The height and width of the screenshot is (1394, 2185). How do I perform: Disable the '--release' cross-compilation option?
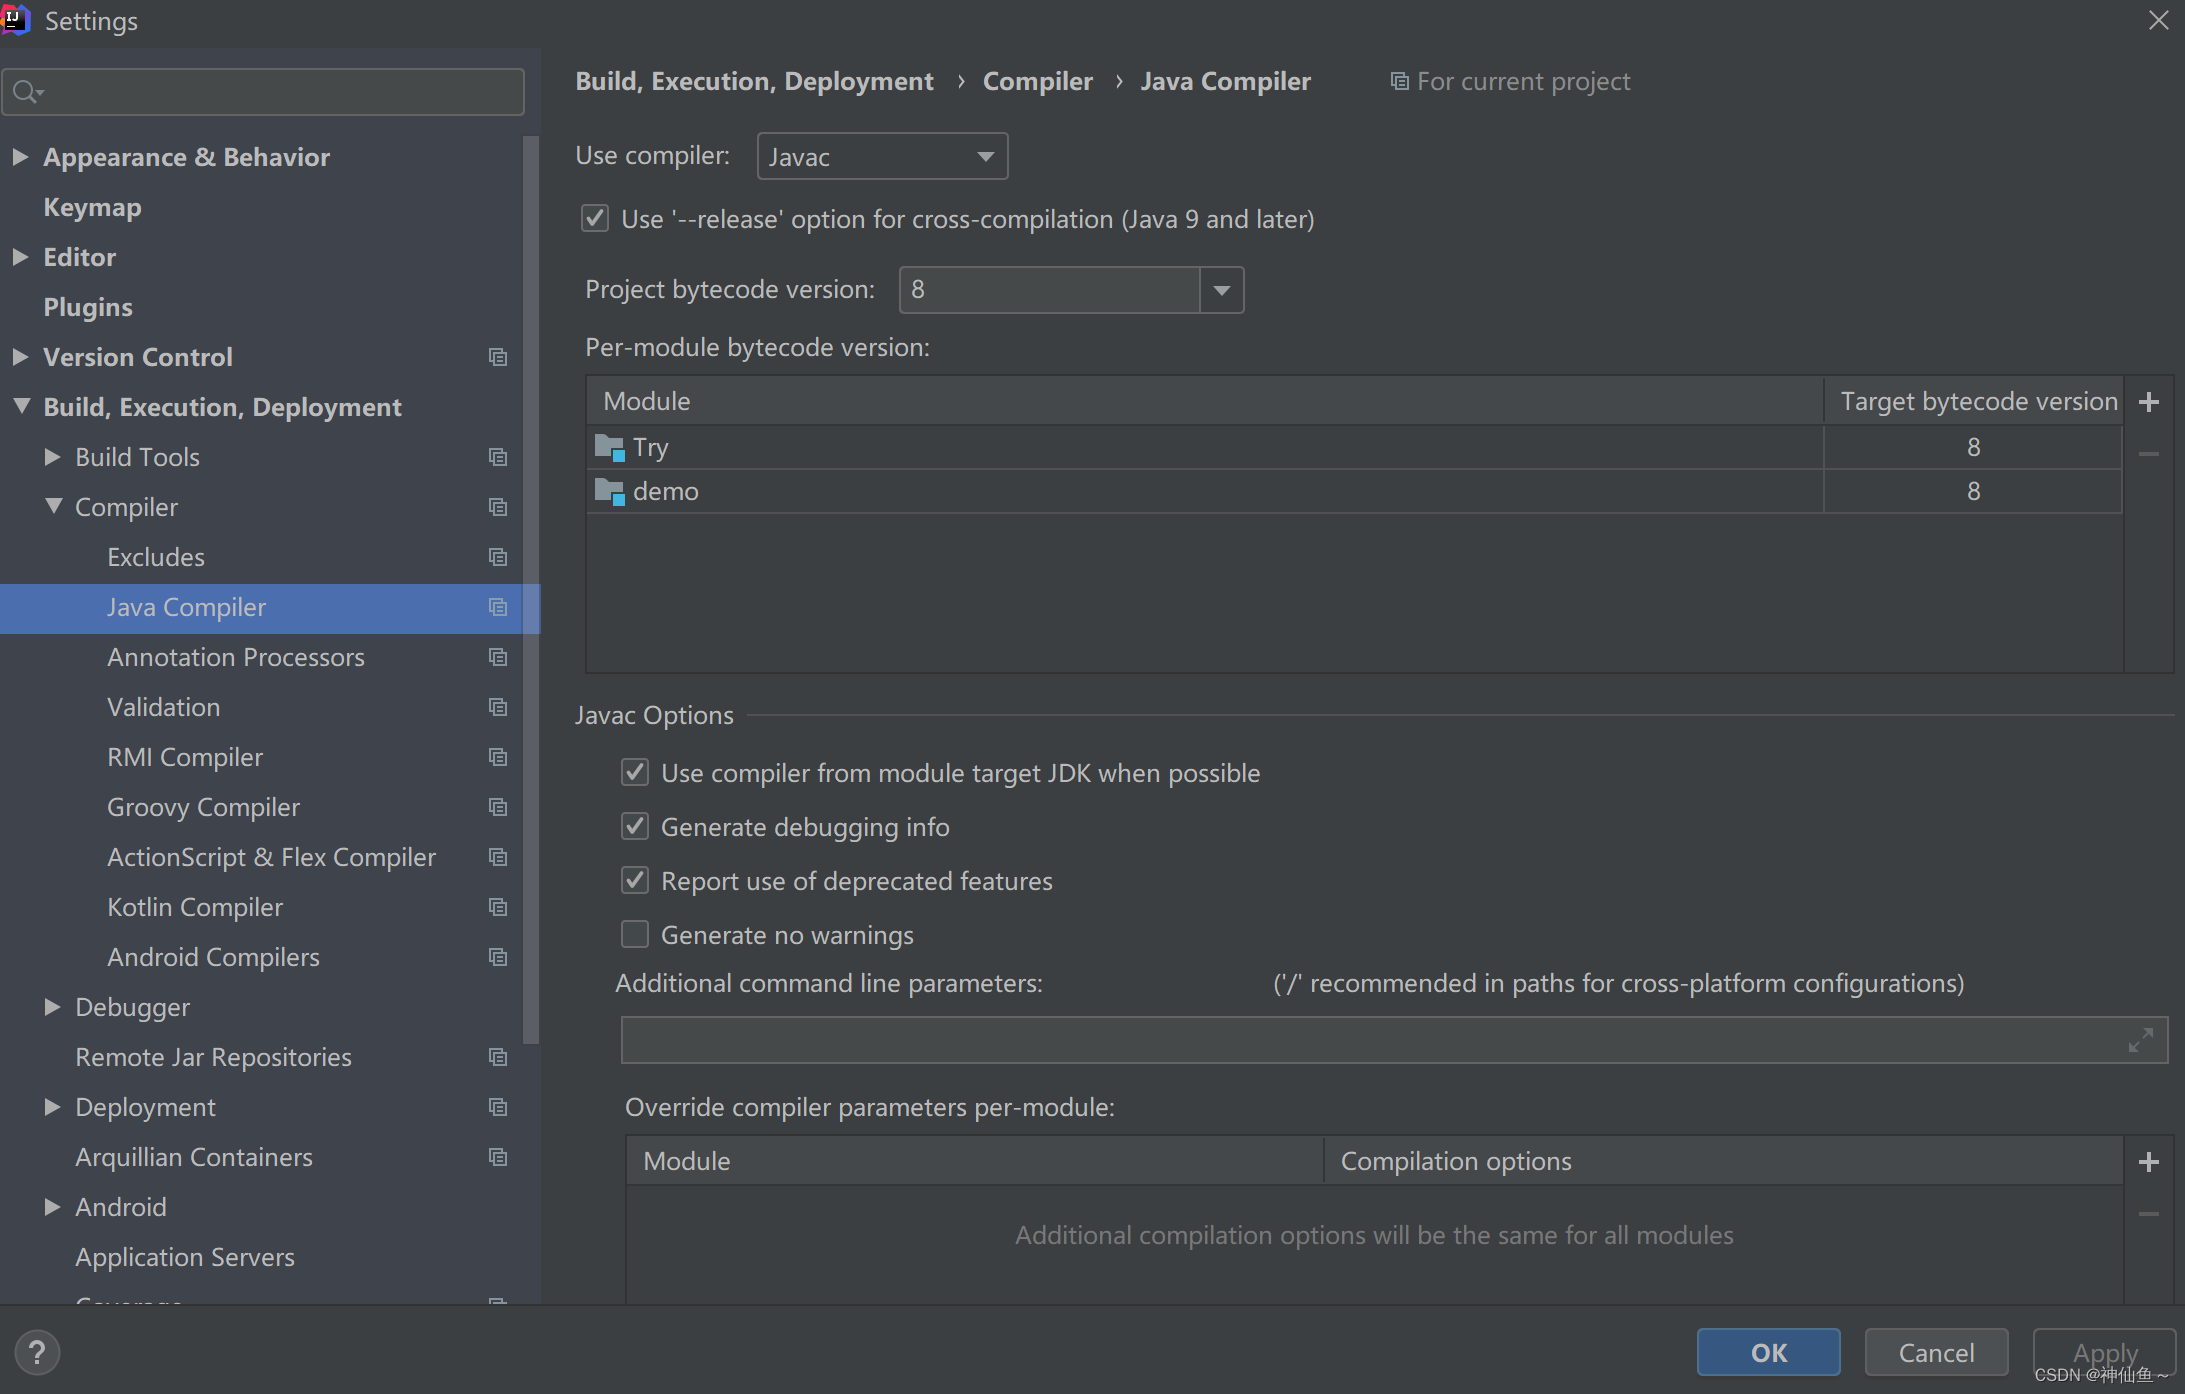tap(595, 219)
